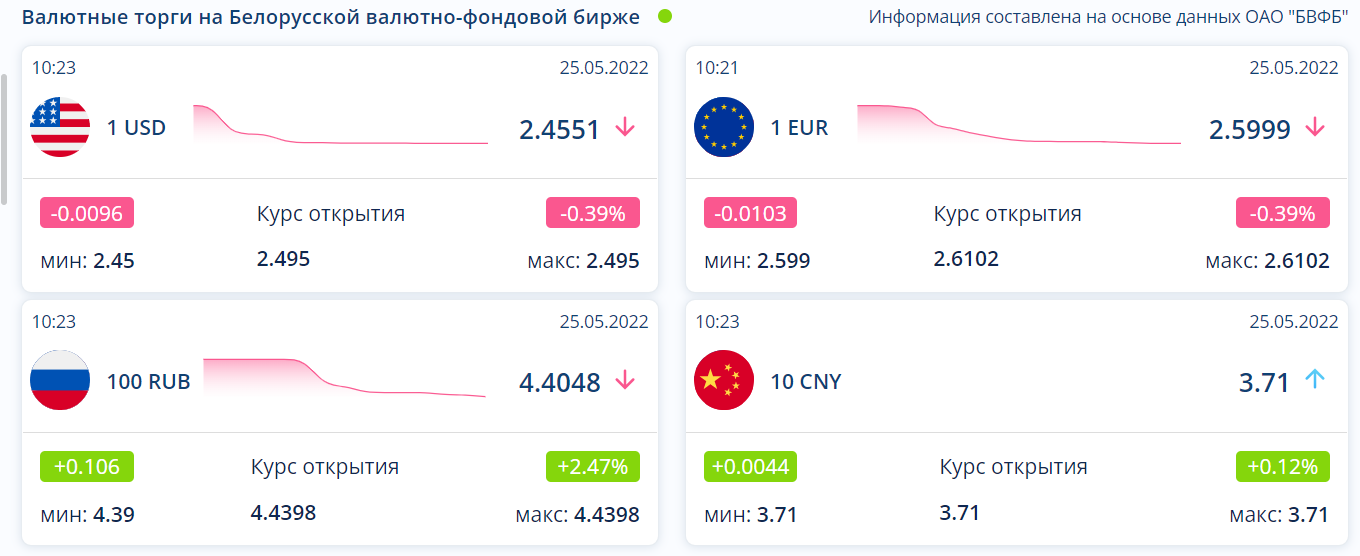Click the USD -0.39% change badge

[593, 213]
